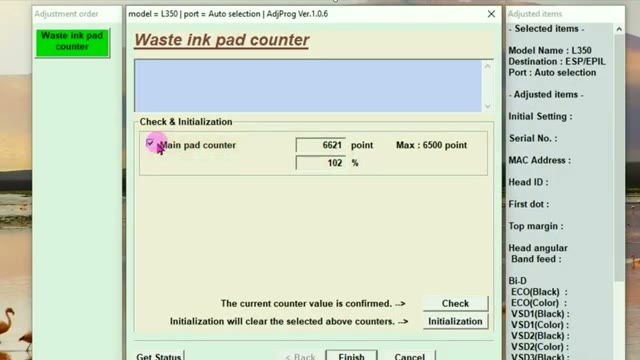Toggle the Main pad counter checkbox
The width and height of the screenshot is (640, 360).
[x=150, y=143]
